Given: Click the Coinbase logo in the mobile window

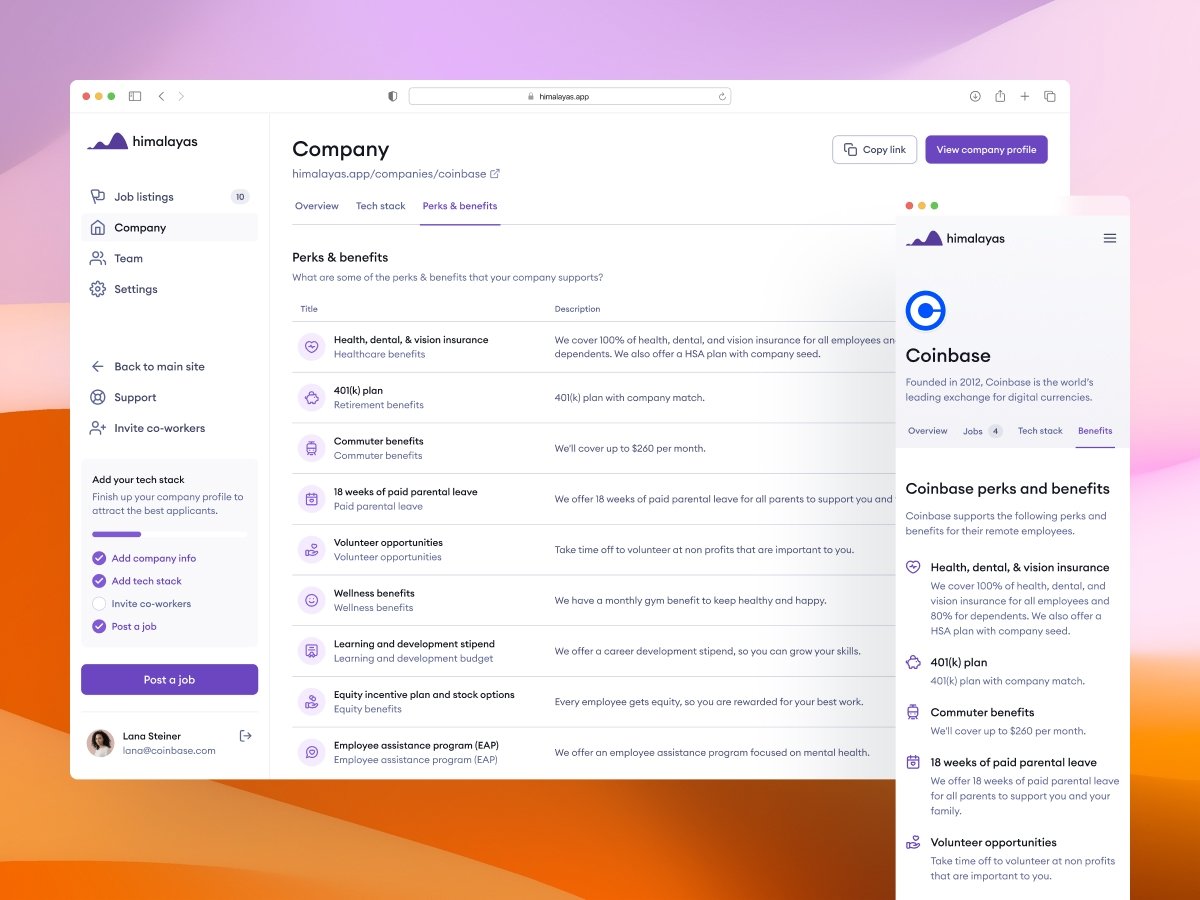Looking at the screenshot, I should point(926,310).
